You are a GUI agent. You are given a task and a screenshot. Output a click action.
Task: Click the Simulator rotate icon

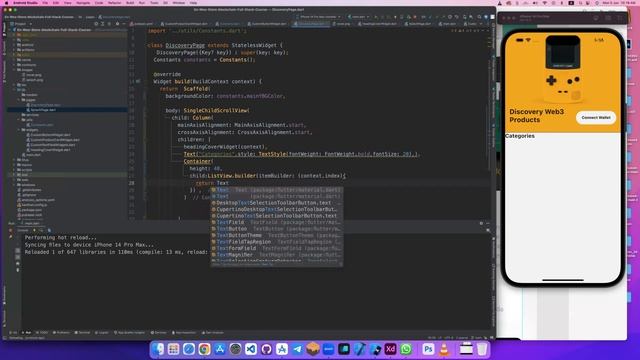point(620,18)
